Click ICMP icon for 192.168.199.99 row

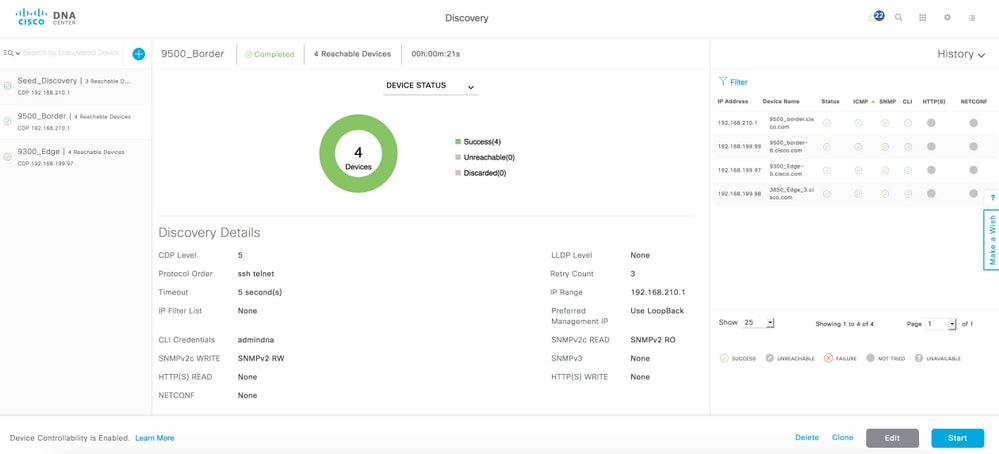point(858,146)
